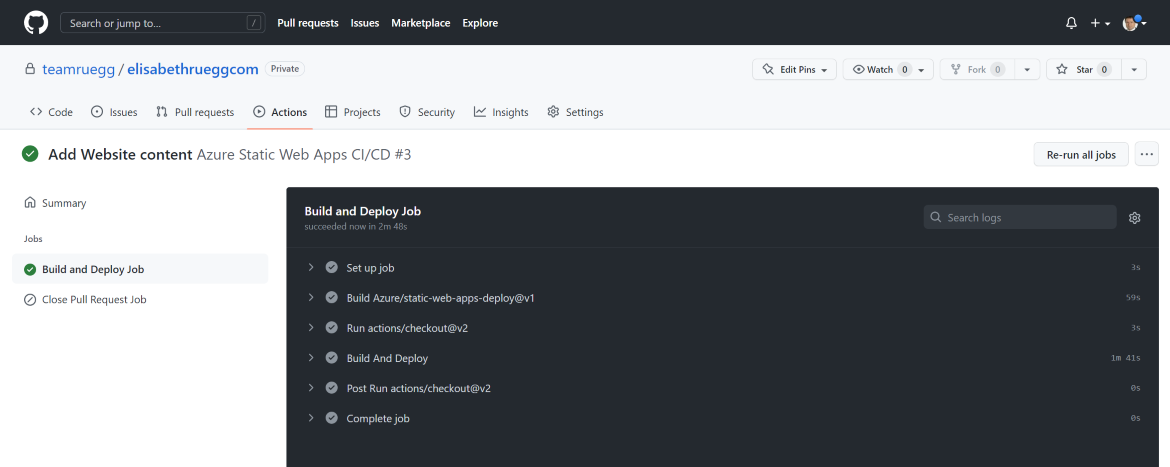Screen dimensions: 1170x467
Task: Open the log settings gear icon
Action: click(x=1135, y=218)
